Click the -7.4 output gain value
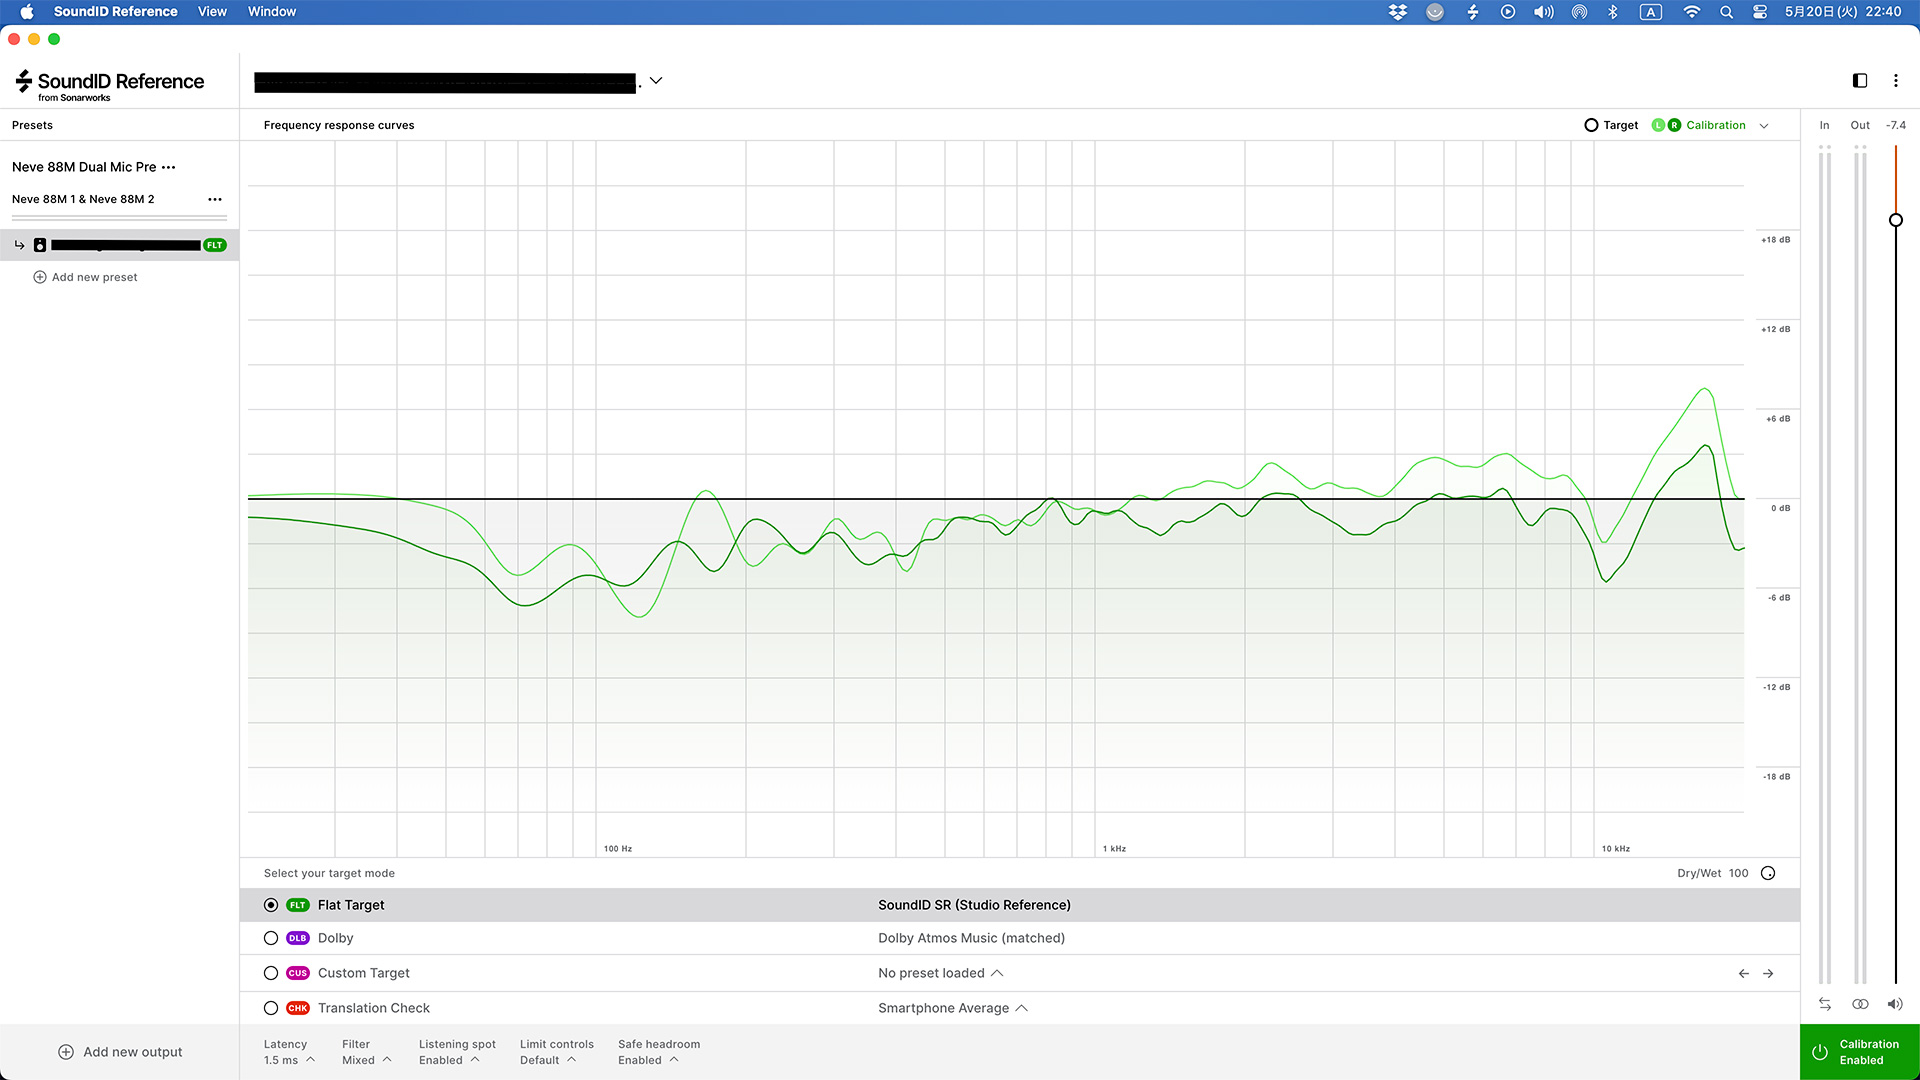 pos(1896,125)
